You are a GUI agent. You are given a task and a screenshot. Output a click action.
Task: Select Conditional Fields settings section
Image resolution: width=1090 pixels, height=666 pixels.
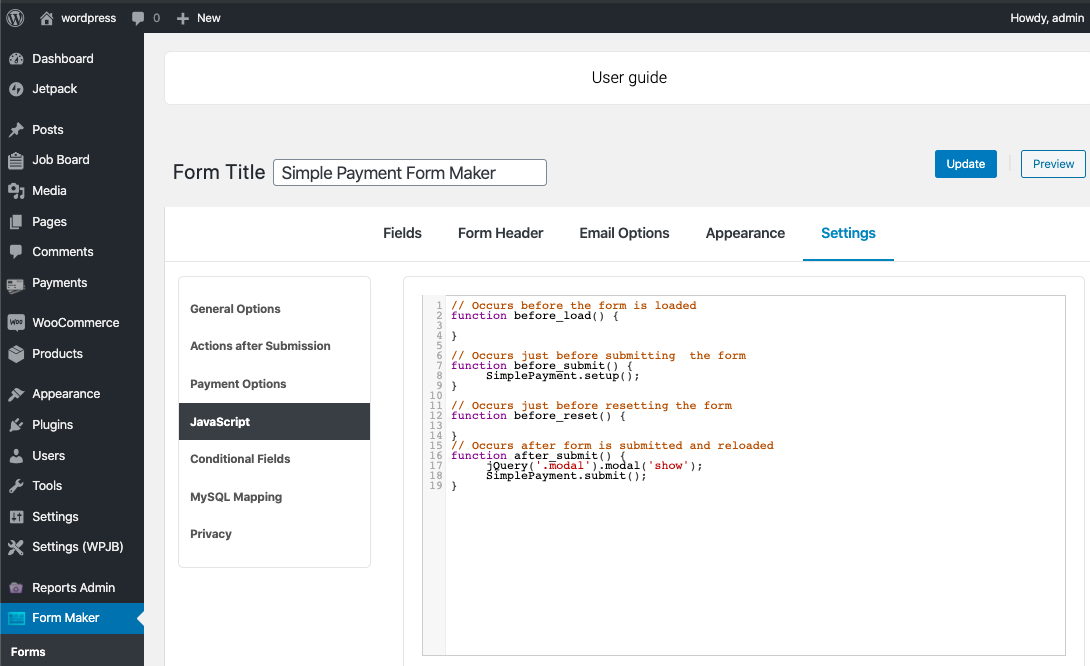tap(241, 459)
